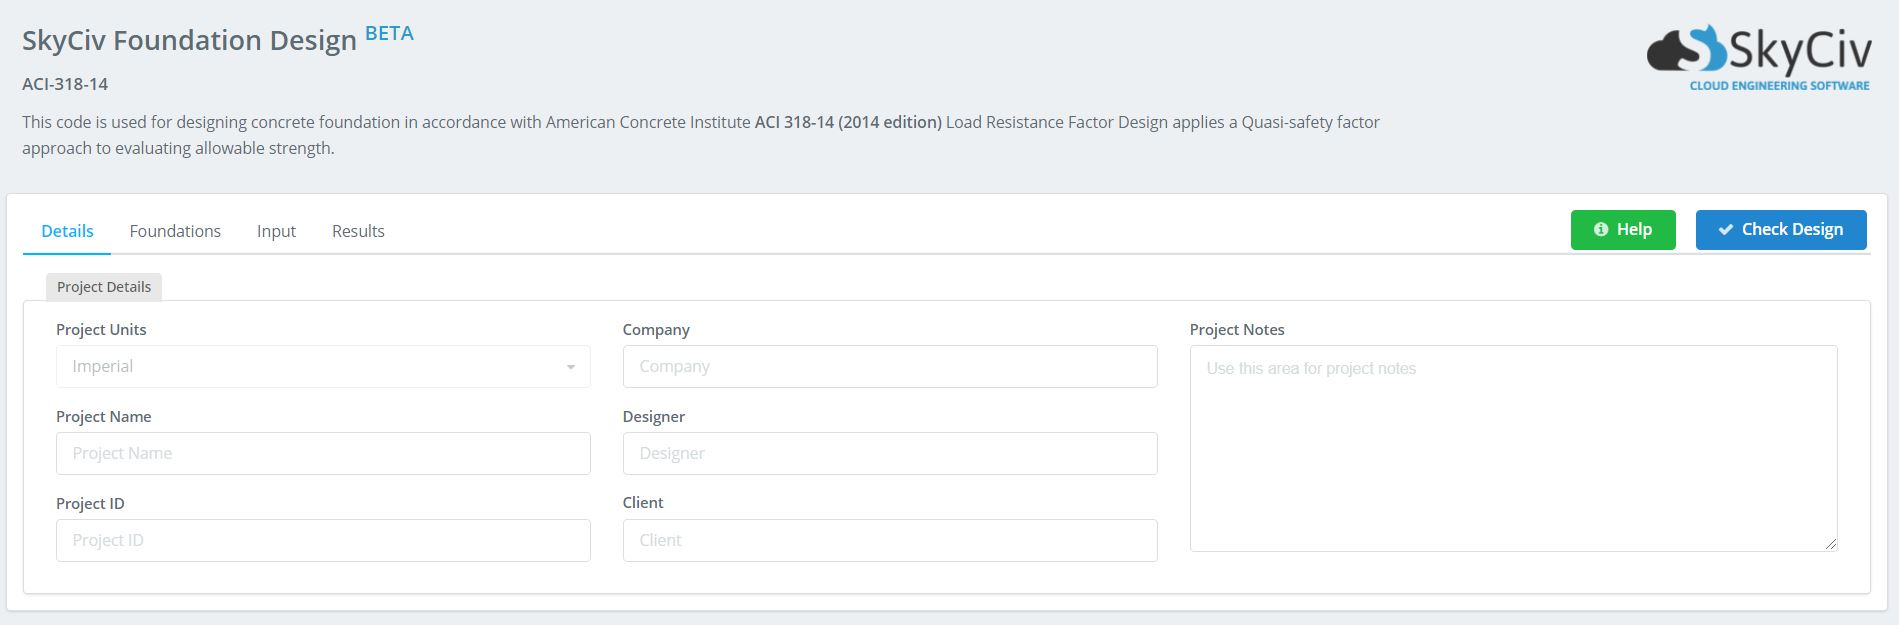Click the SkyCiv cloud logo

click(1757, 58)
